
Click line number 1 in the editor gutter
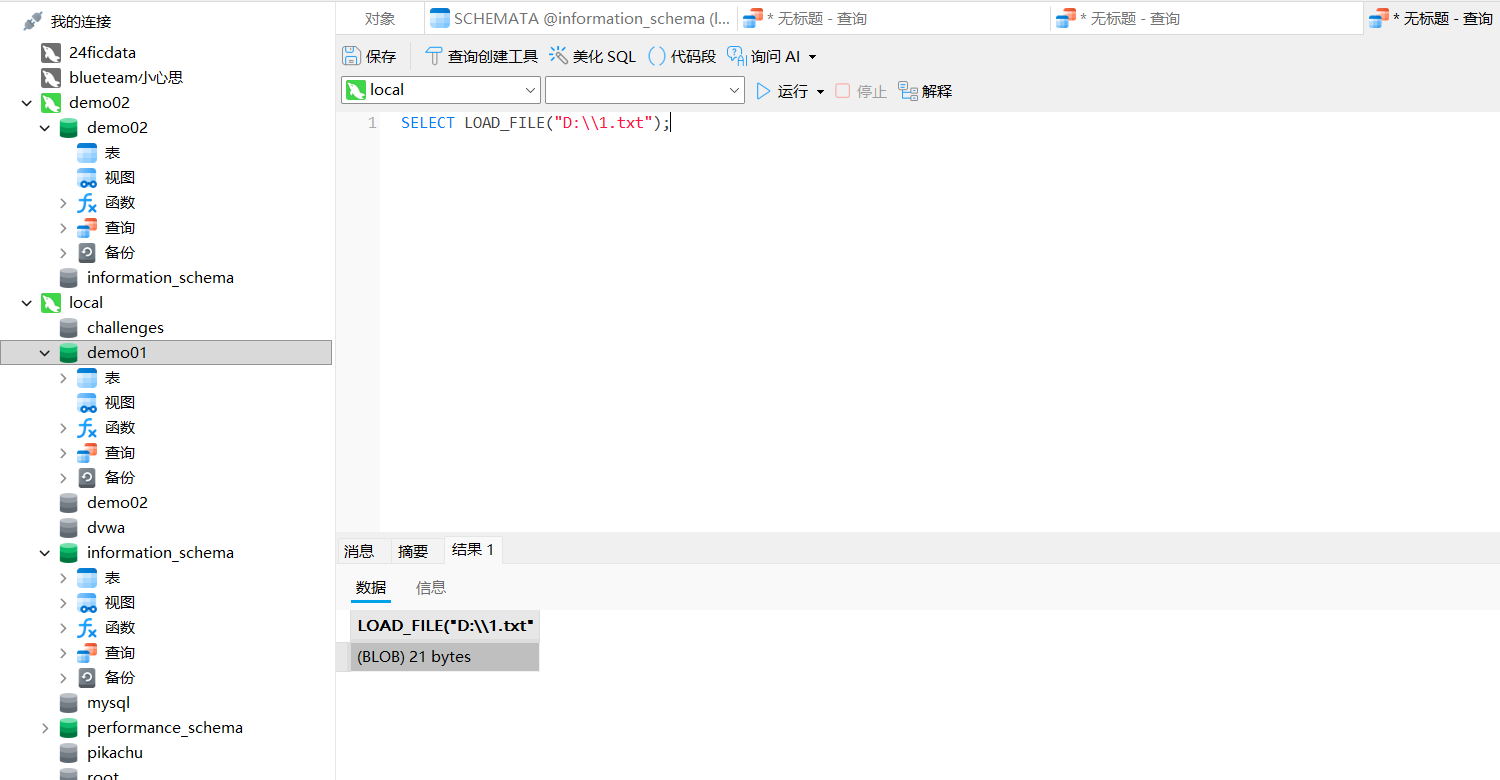pyautogui.click(x=372, y=123)
